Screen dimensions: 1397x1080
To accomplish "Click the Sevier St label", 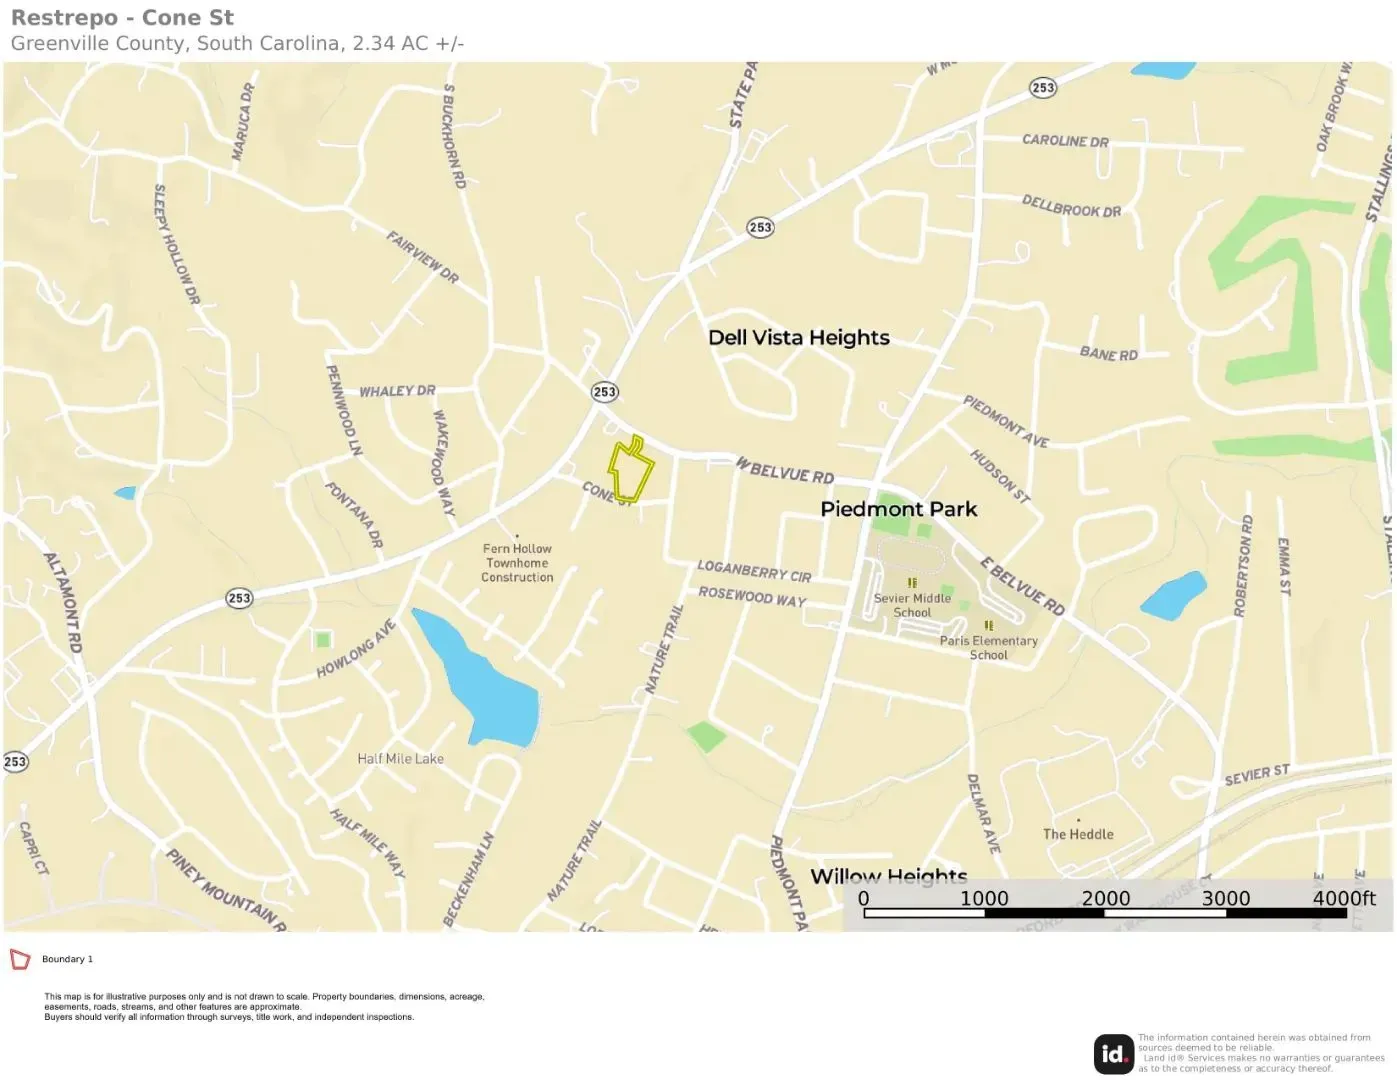I will tap(1257, 775).
